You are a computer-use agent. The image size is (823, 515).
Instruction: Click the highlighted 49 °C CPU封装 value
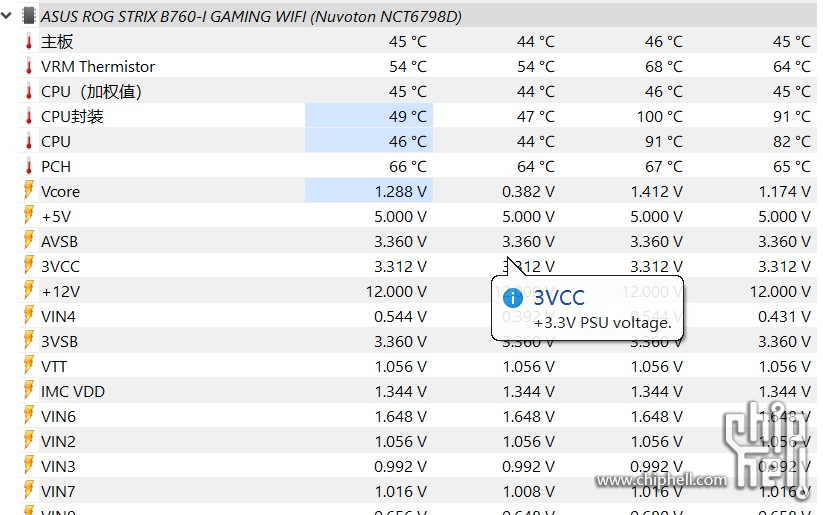[408, 117]
